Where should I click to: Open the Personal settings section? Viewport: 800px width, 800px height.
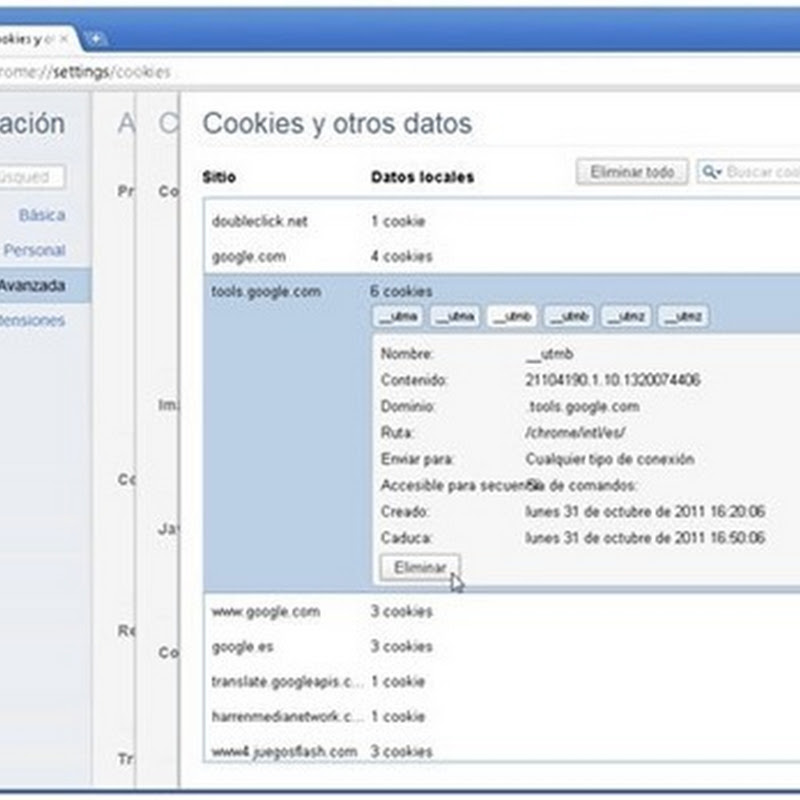pyautogui.click(x=35, y=250)
